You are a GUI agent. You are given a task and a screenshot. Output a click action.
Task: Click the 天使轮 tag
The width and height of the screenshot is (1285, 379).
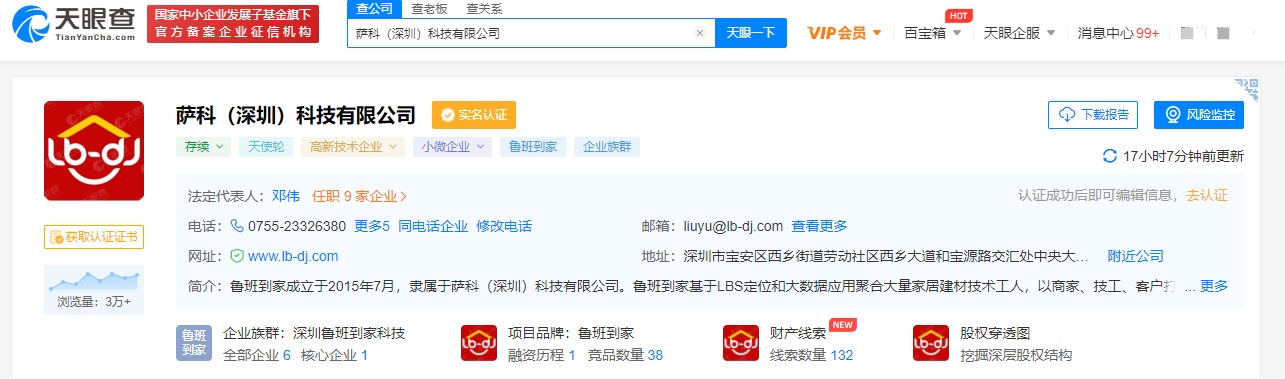click(x=266, y=147)
